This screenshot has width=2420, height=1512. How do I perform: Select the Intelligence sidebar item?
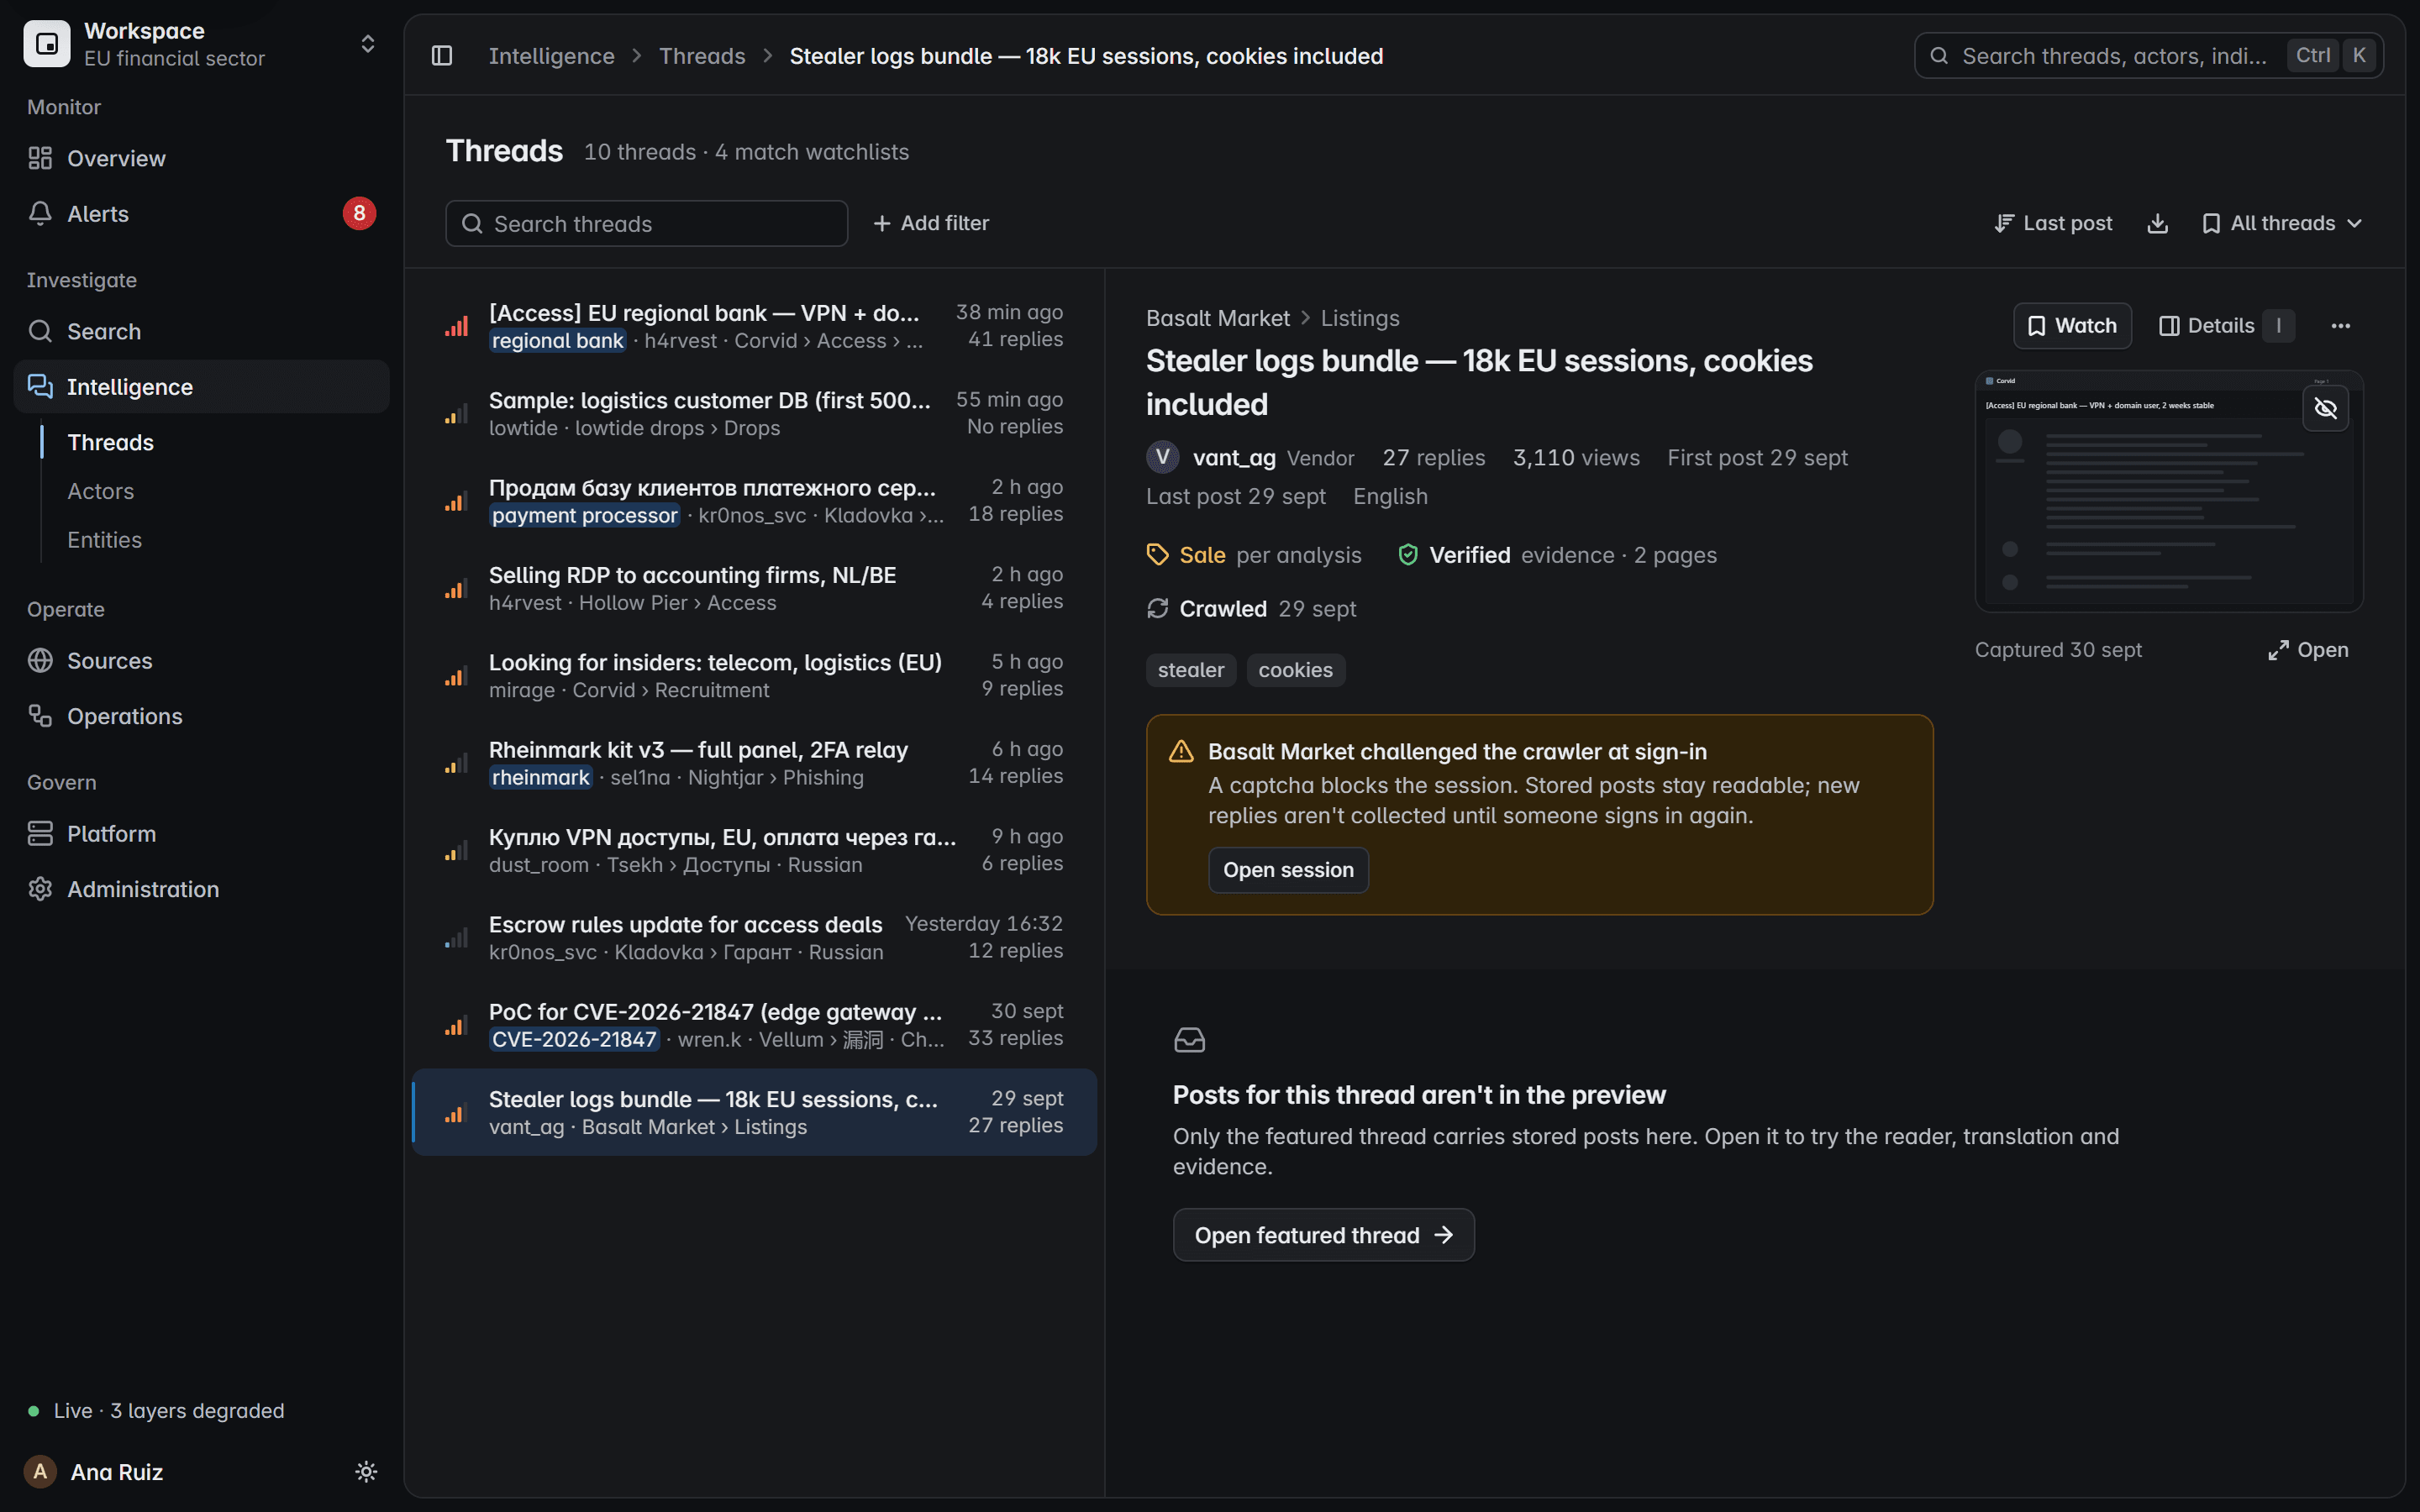(x=200, y=387)
